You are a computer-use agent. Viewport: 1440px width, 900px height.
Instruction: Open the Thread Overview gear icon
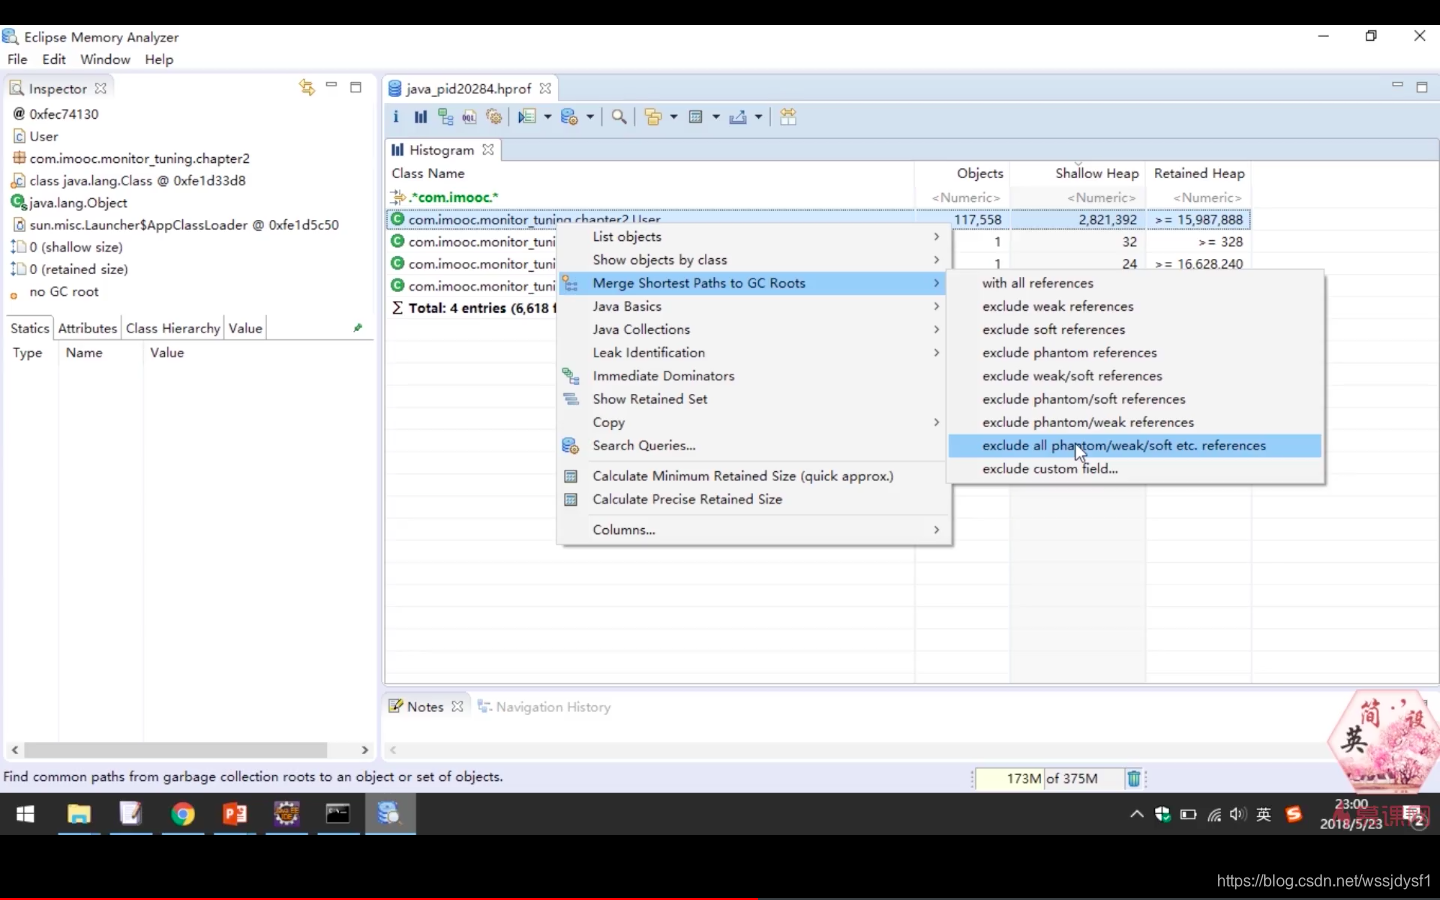494,117
